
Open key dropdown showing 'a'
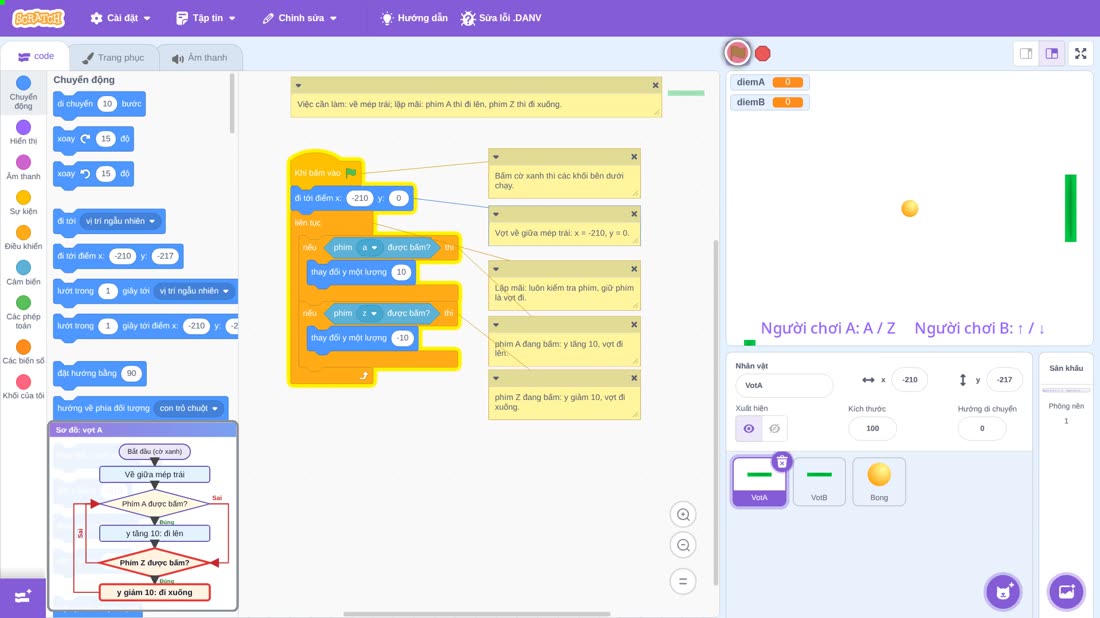click(x=369, y=248)
